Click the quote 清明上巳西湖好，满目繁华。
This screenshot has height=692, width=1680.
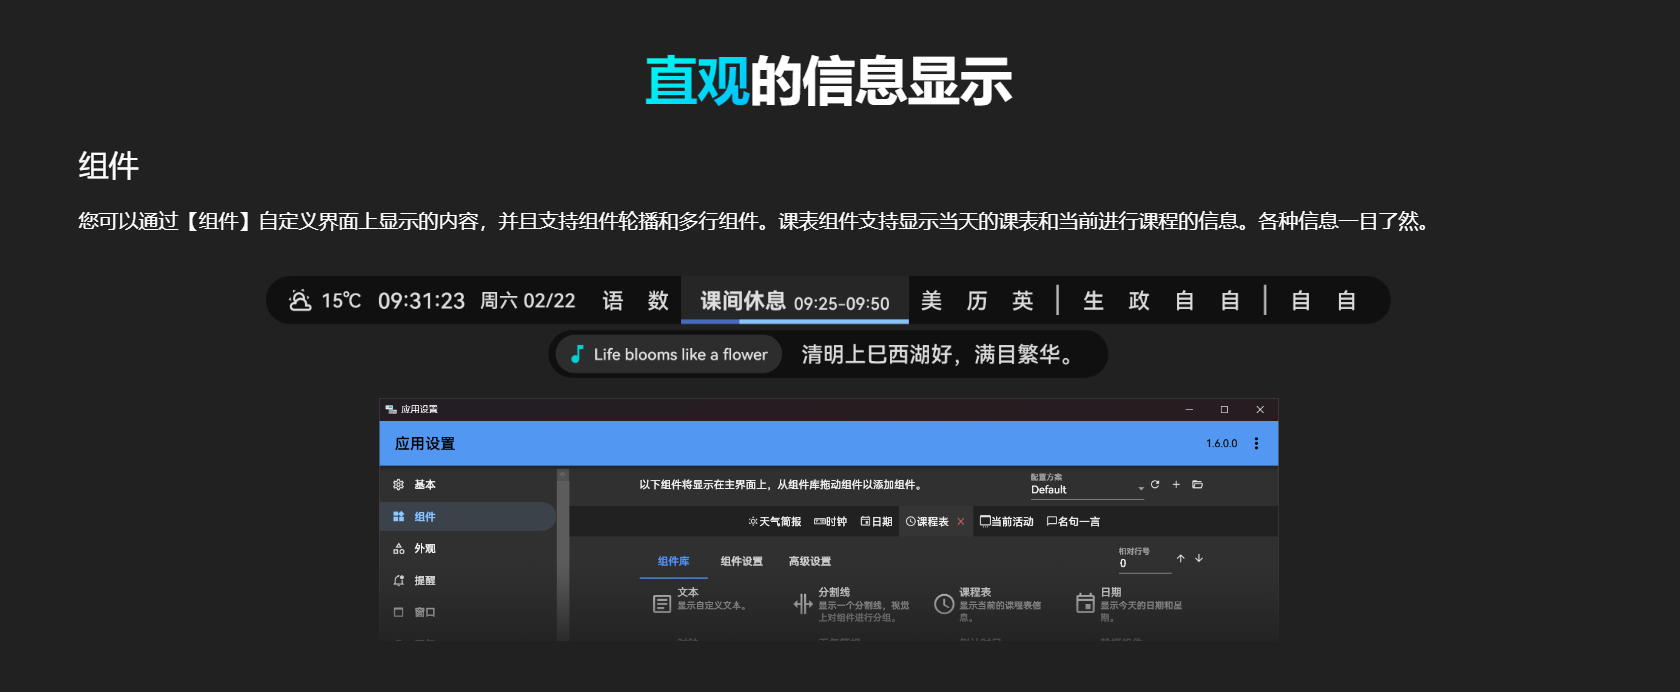(x=938, y=354)
